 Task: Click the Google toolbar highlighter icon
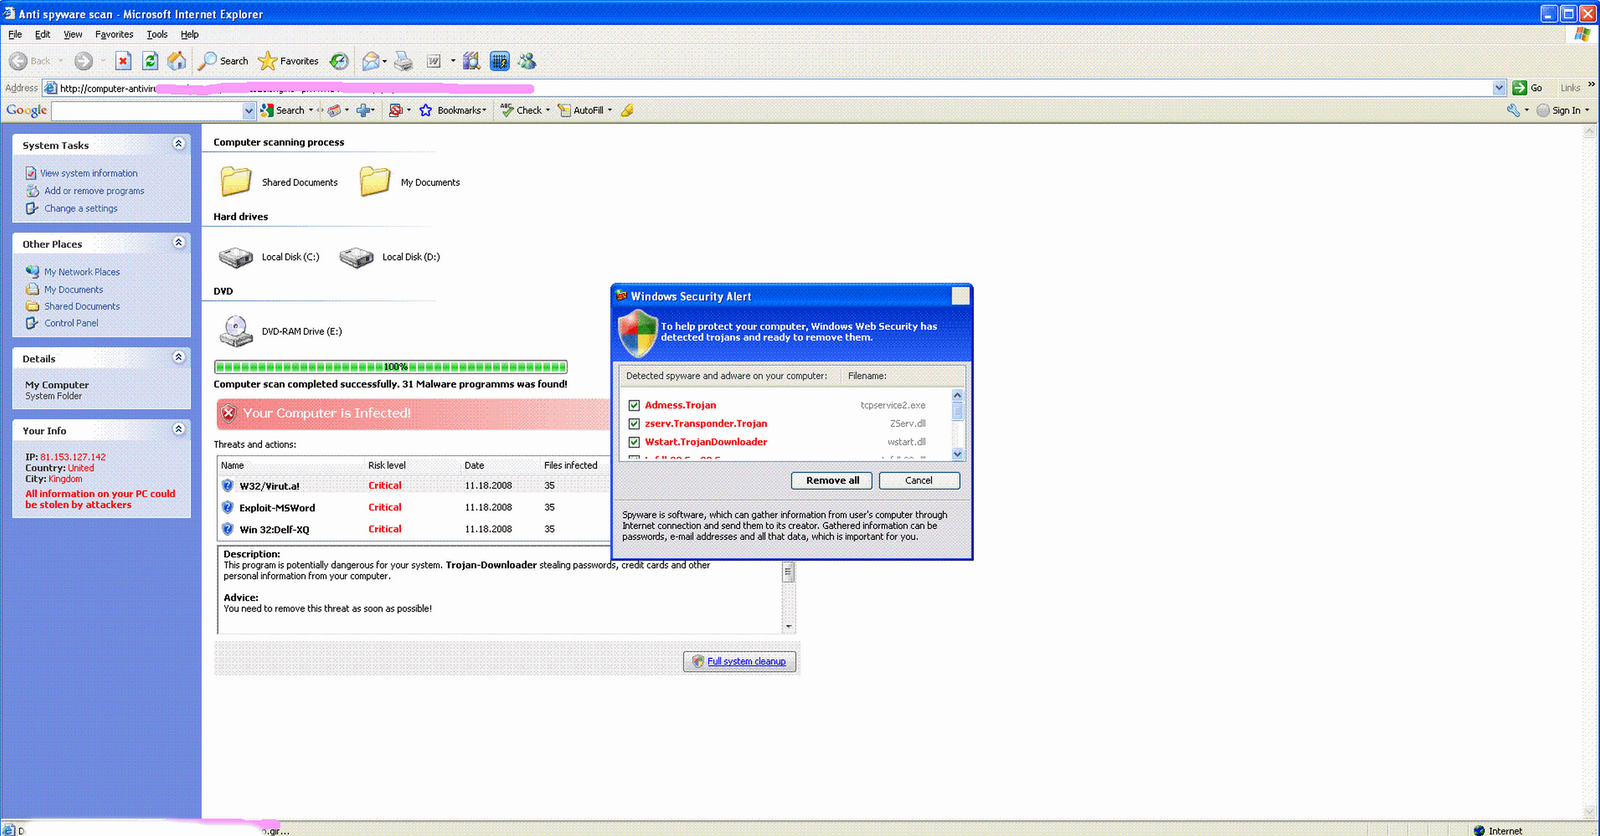627,110
